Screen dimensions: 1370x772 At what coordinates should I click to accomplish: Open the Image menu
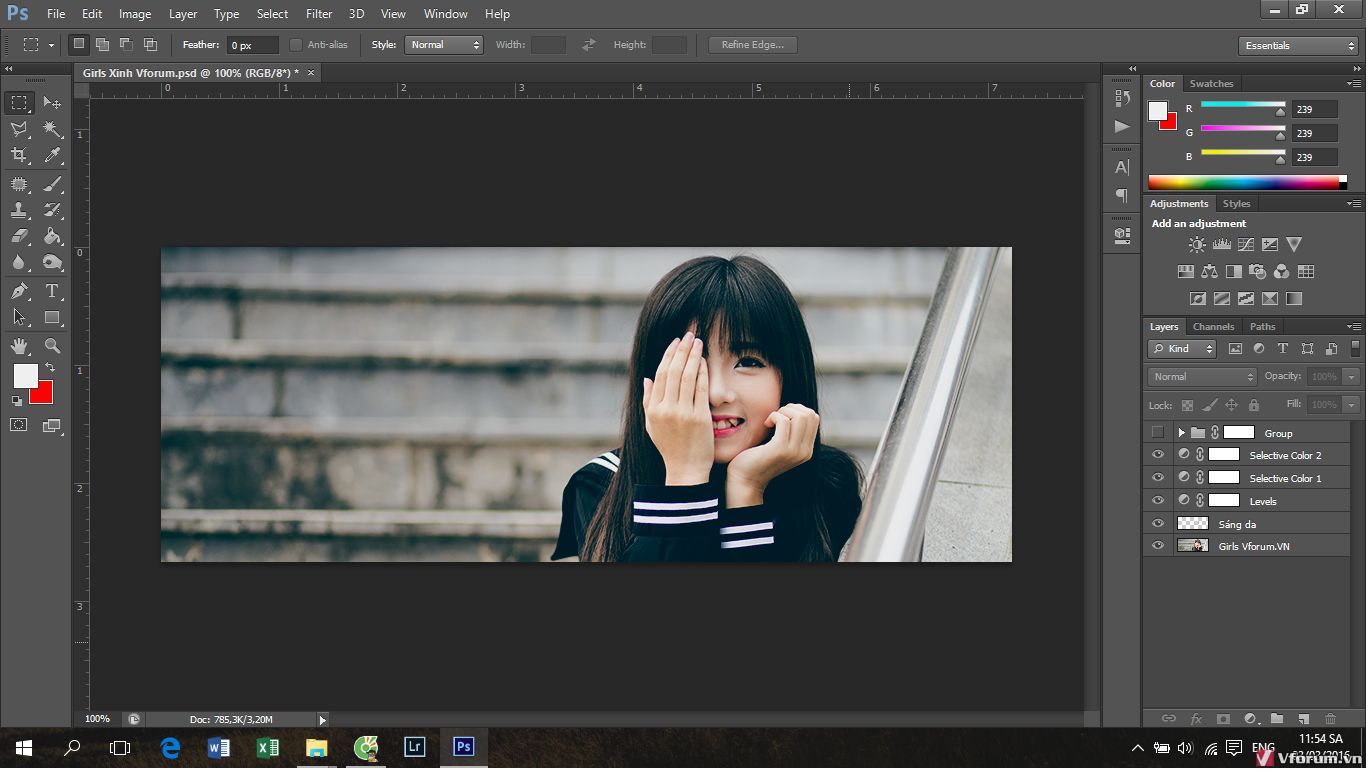coord(135,14)
